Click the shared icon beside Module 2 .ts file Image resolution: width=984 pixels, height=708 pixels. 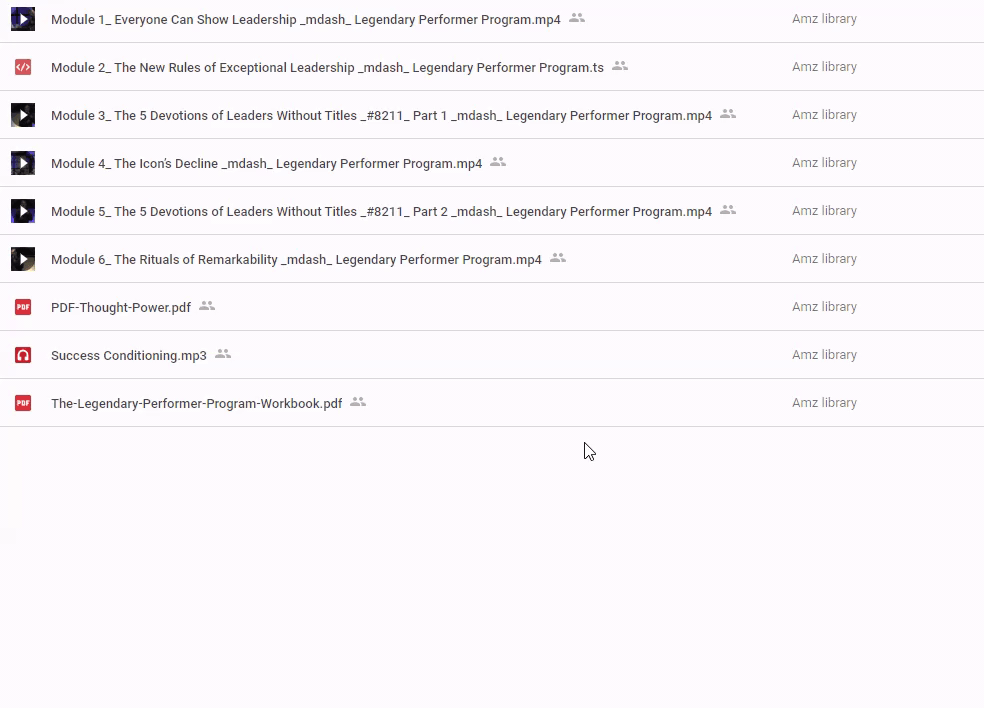[620, 66]
